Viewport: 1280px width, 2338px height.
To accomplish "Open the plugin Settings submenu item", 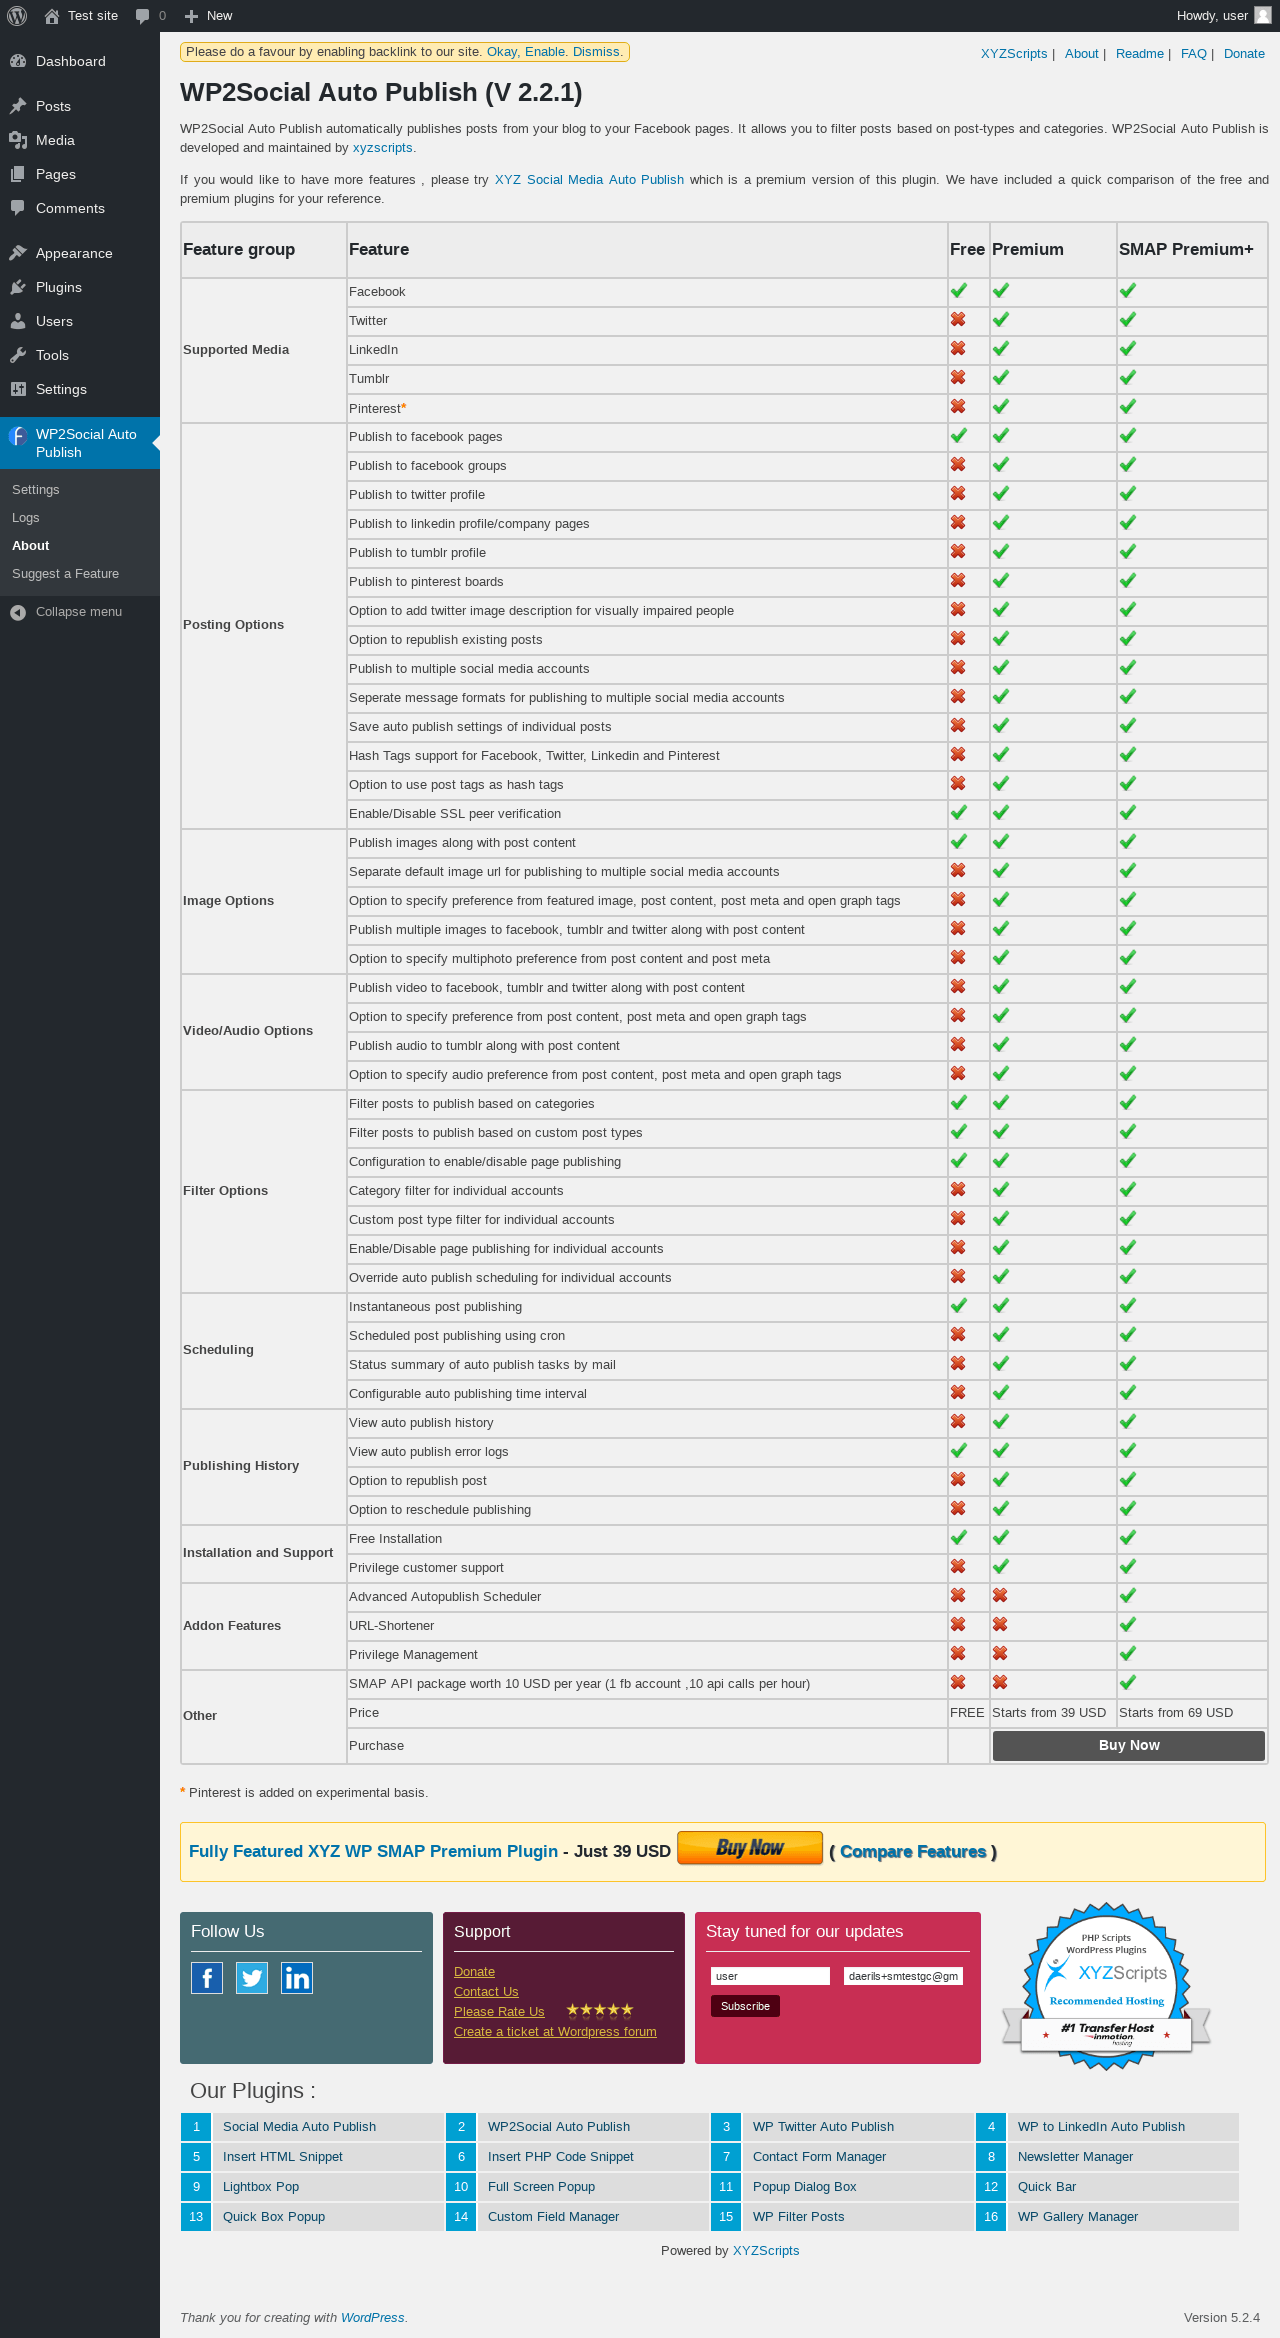I will point(36,490).
